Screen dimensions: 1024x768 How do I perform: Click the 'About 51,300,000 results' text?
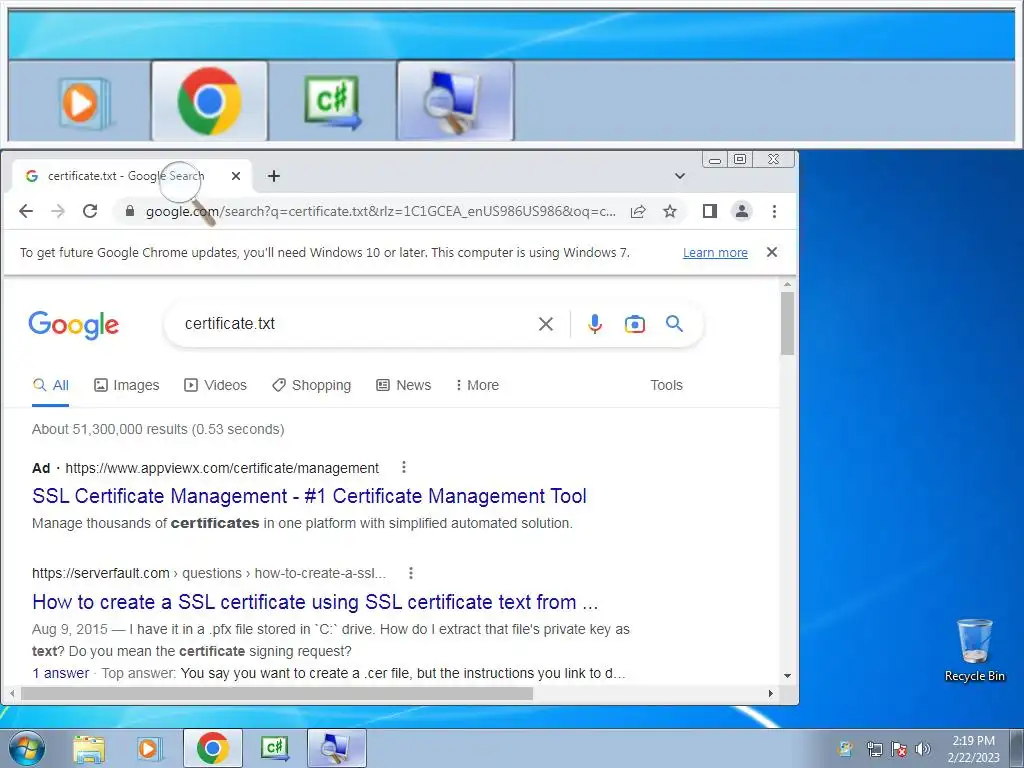tap(158, 429)
